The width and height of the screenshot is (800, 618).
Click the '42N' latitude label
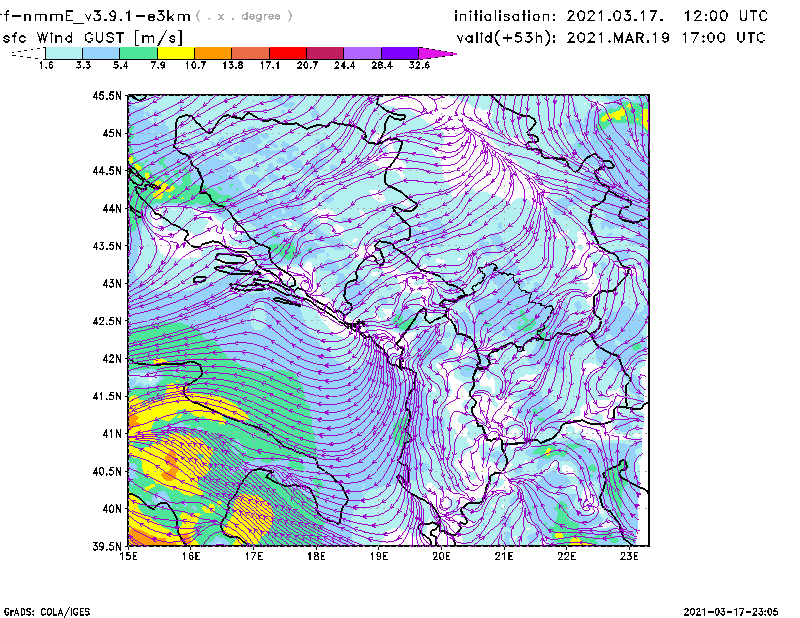pyautogui.click(x=112, y=359)
